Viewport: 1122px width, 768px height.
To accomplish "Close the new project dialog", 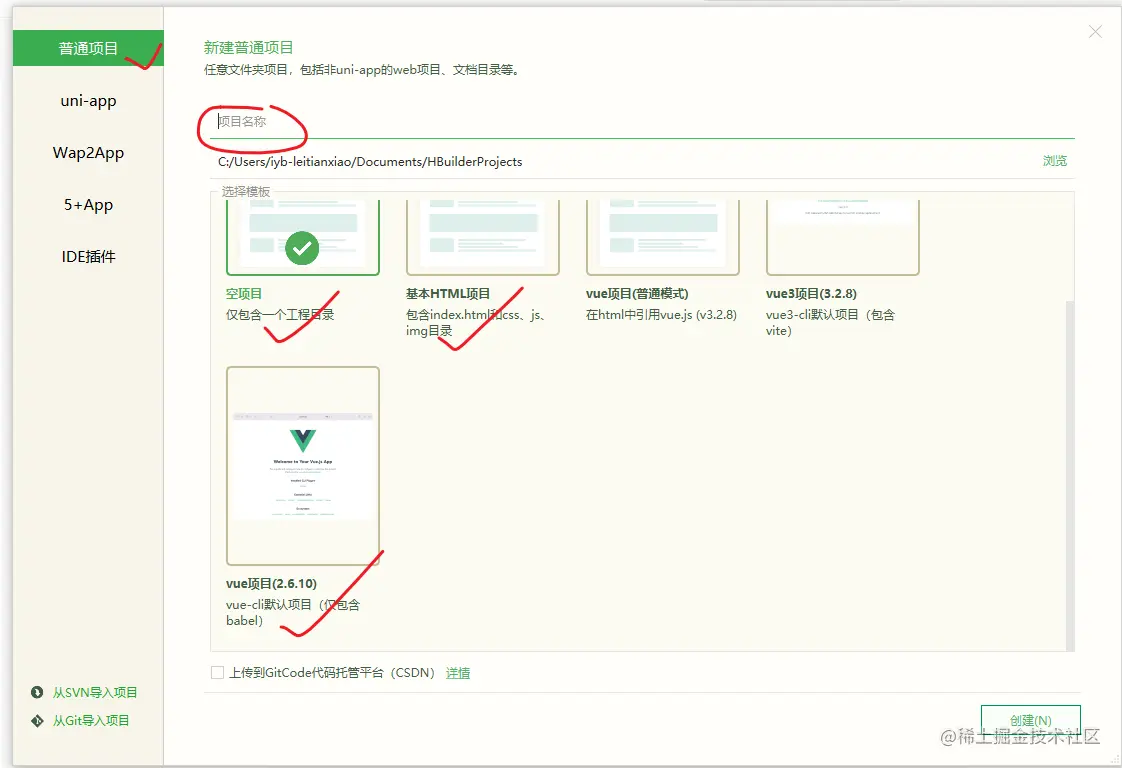I will tap(1095, 31).
